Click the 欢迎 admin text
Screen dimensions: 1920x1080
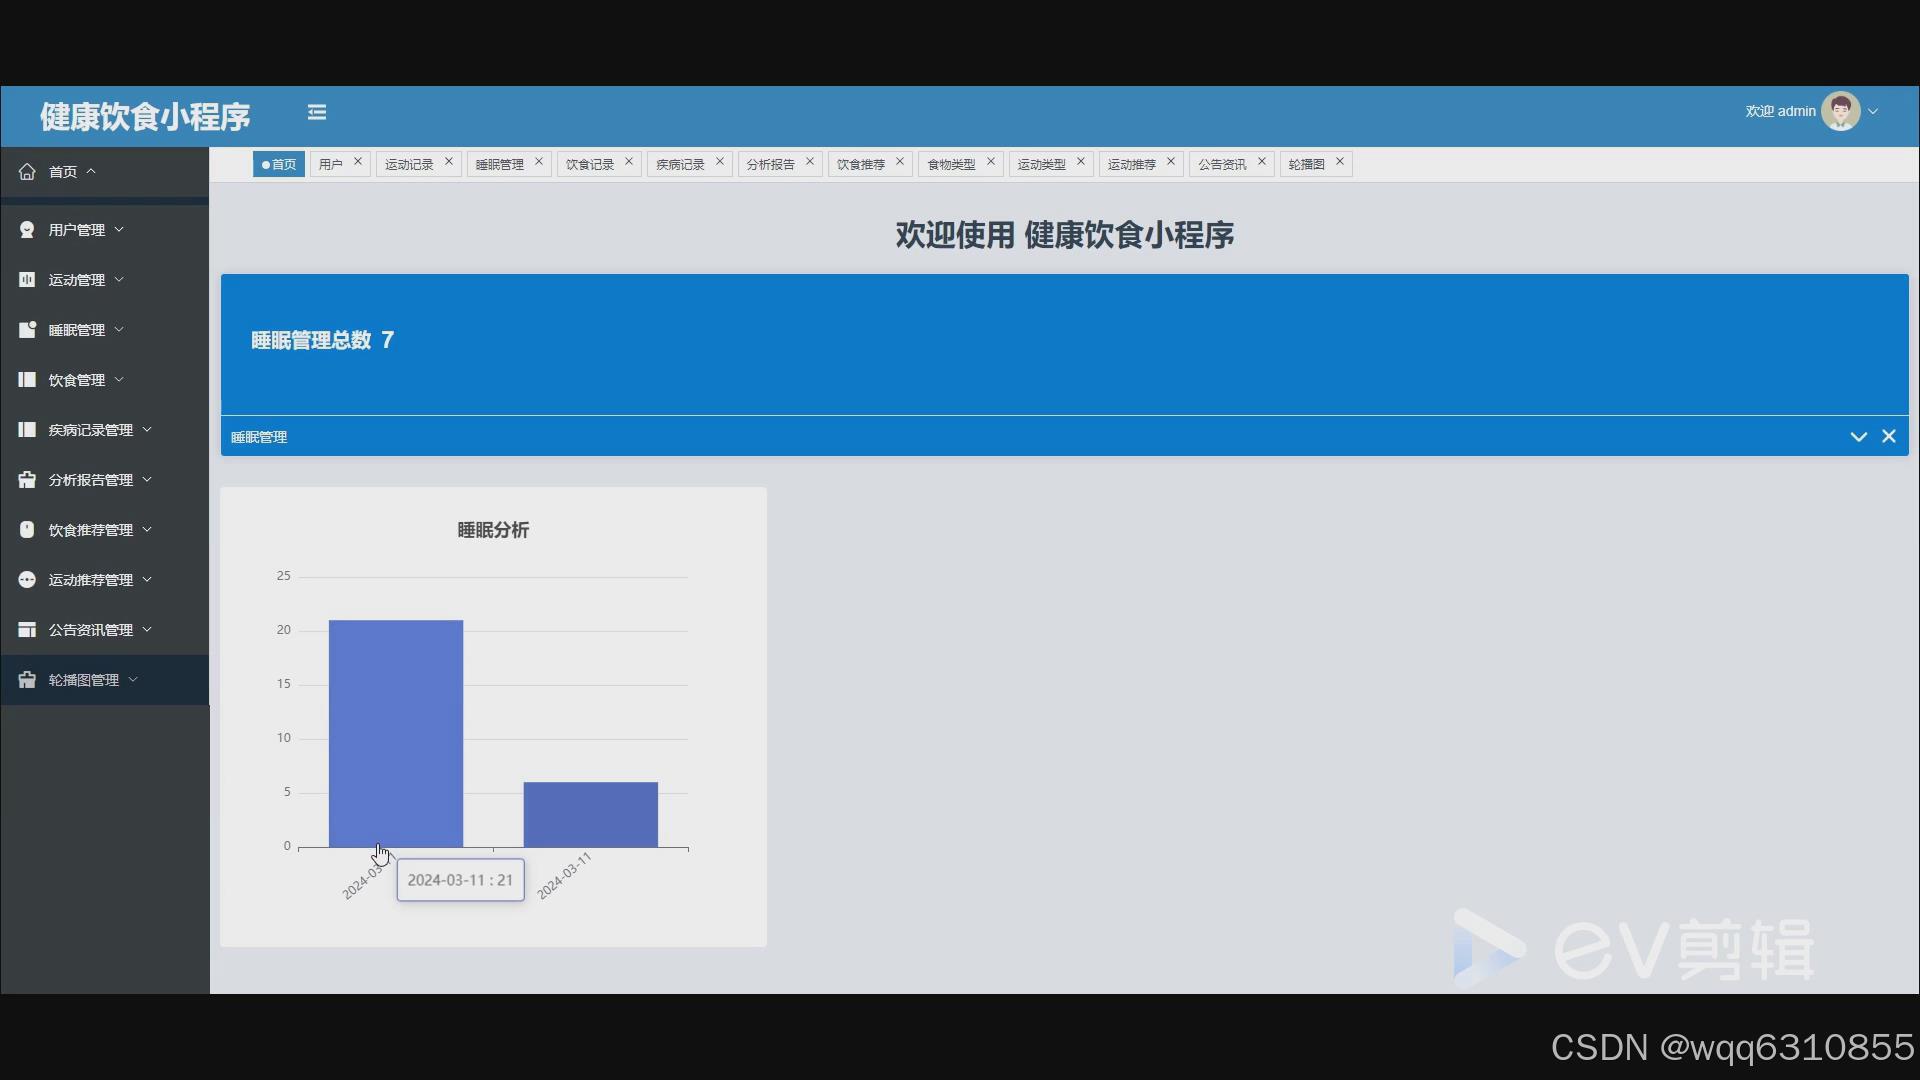click(x=1780, y=111)
